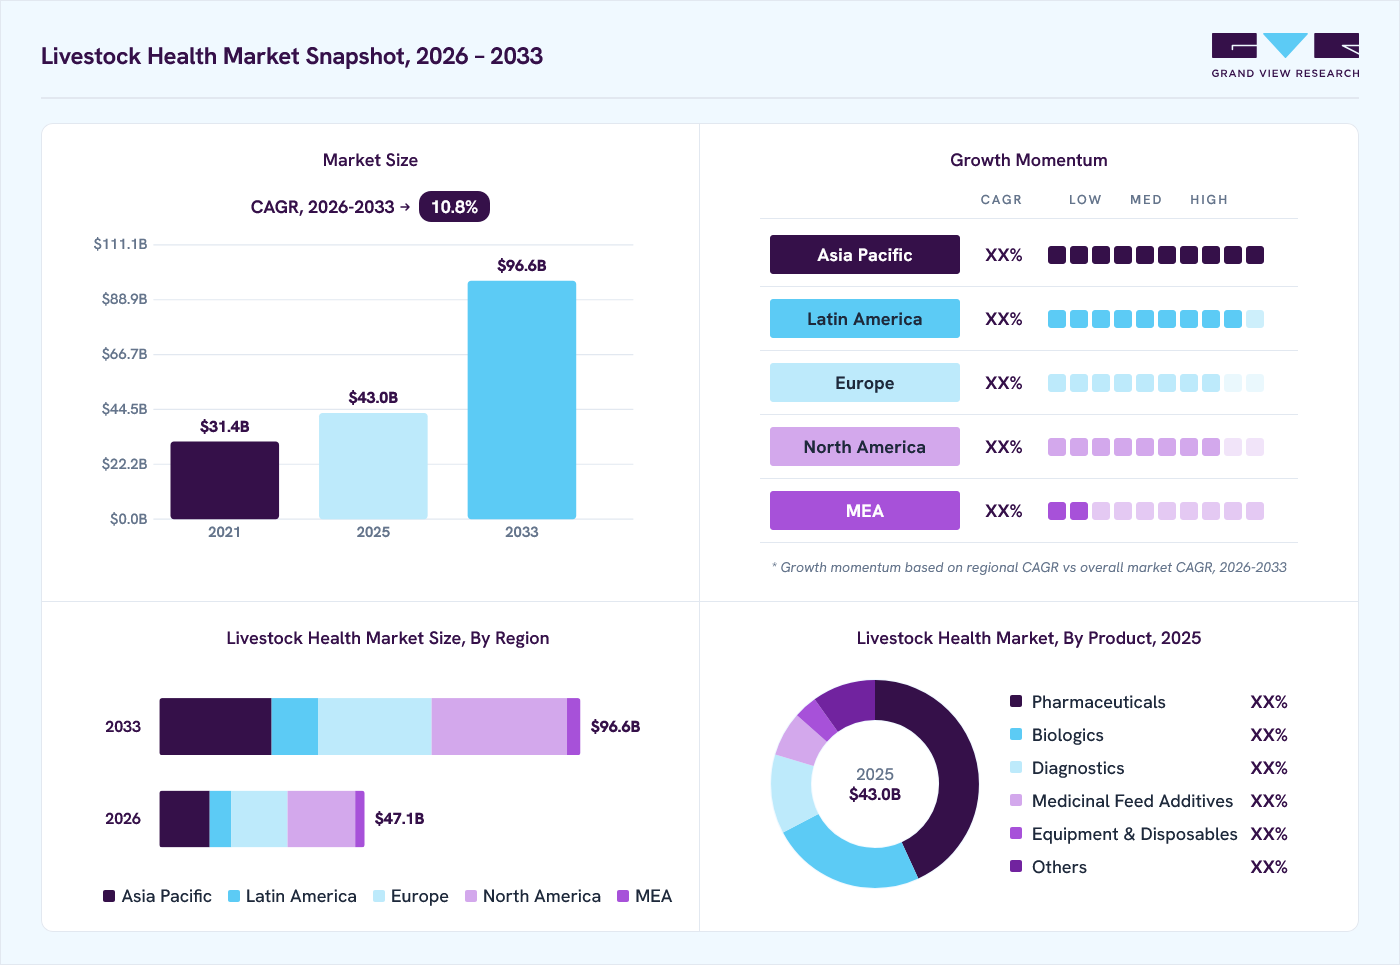Click the "$47.1B" total for 2026

[x=400, y=819]
